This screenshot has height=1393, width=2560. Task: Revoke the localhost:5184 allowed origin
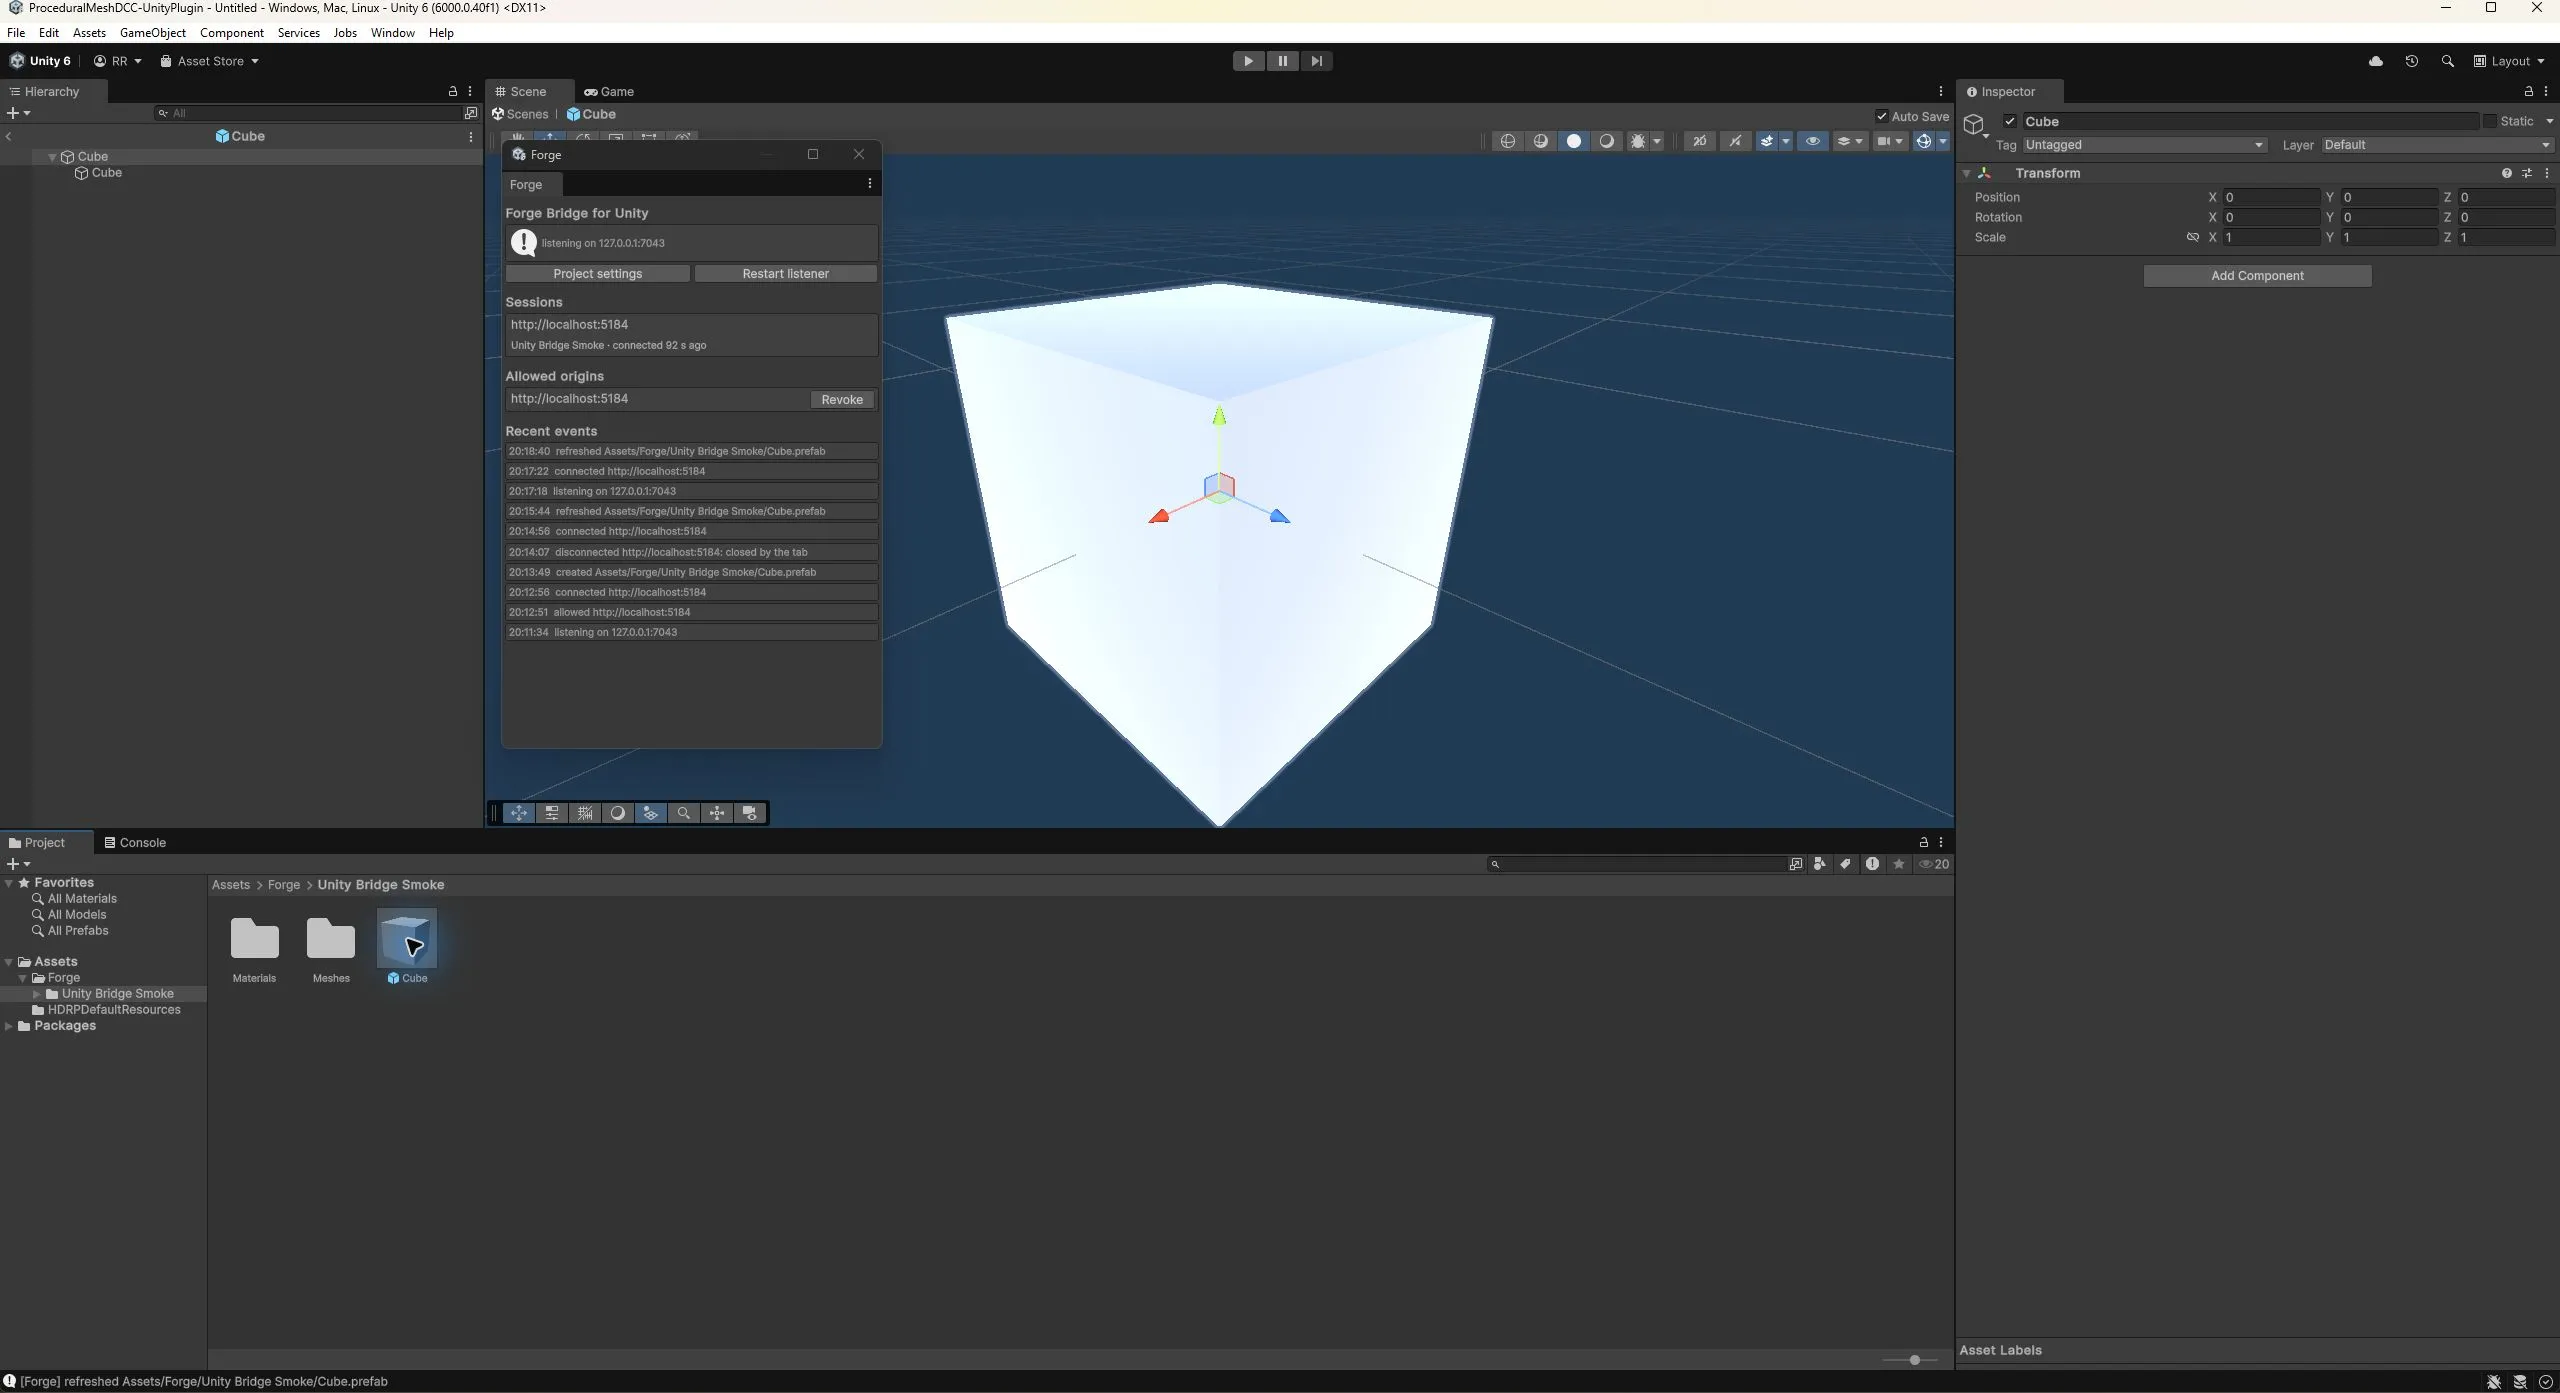[x=842, y=400]
